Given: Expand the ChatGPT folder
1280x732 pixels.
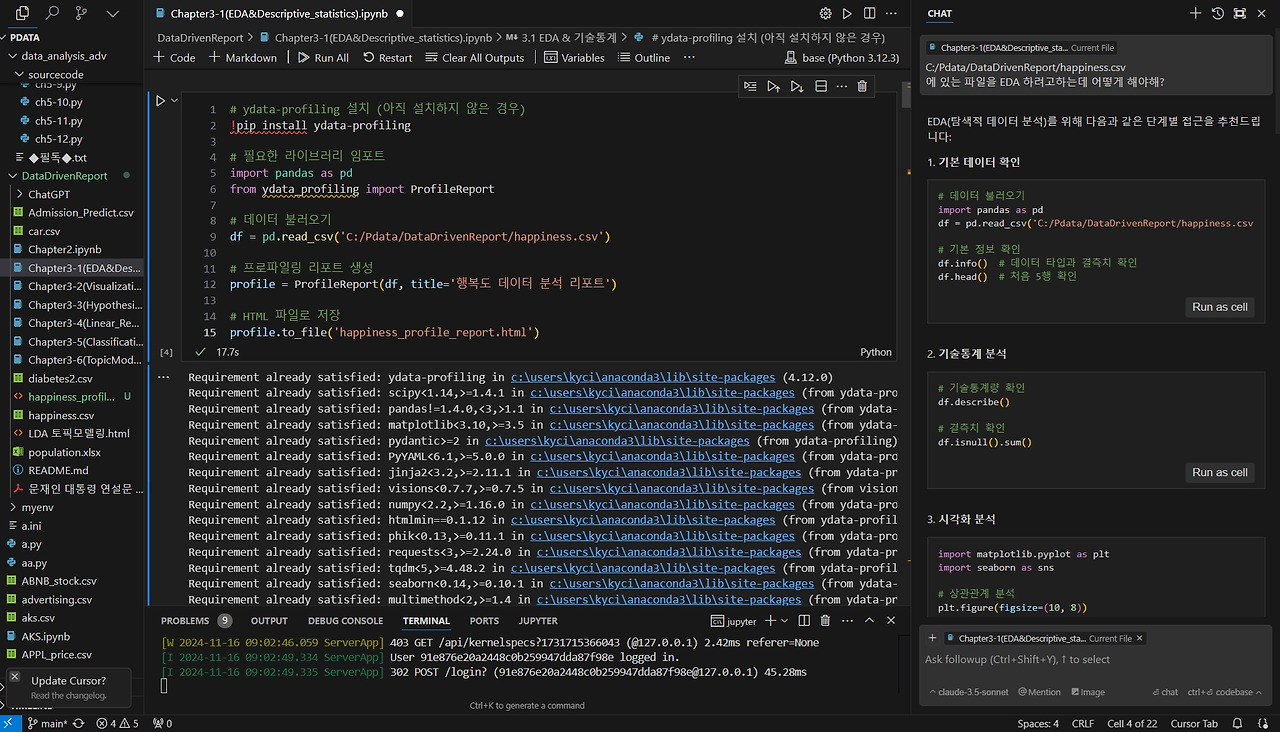Looking at the screenshot, I should point(49,194).
